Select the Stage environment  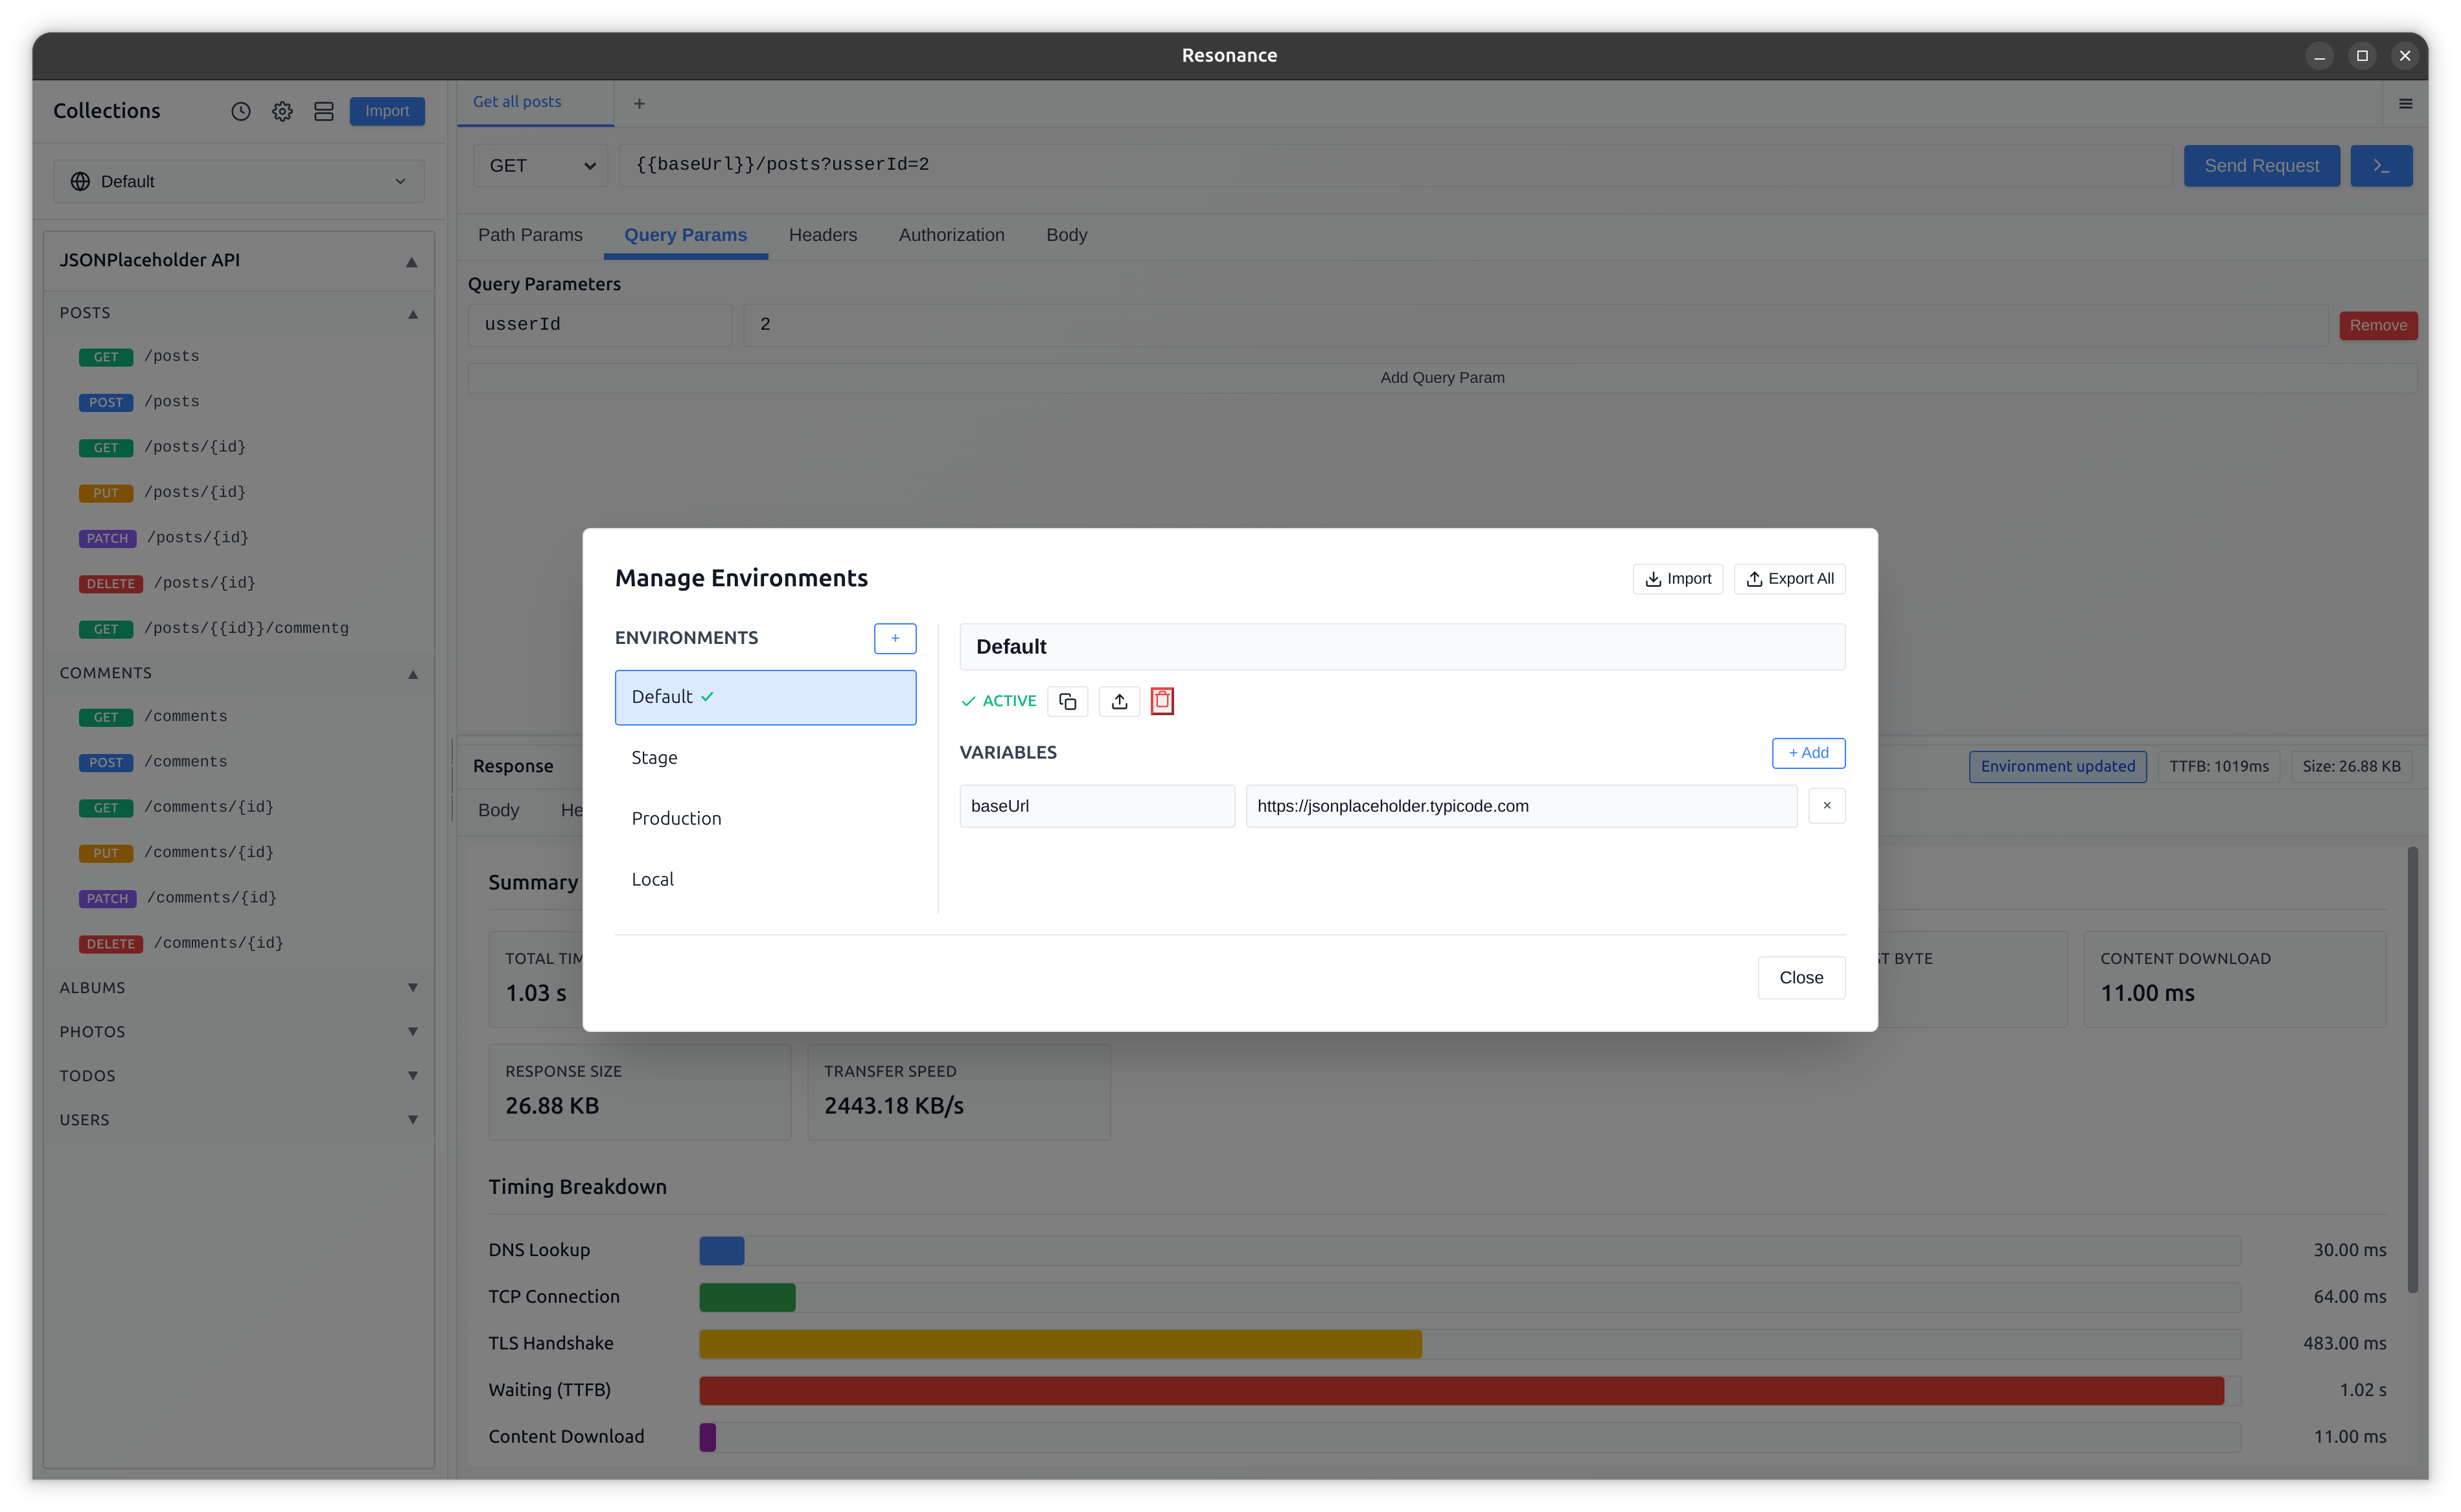point(765,758)
